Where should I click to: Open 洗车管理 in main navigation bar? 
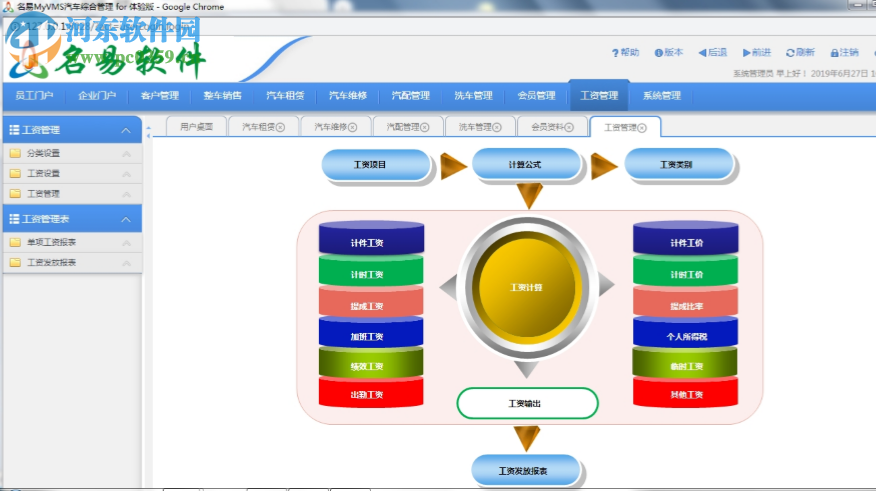(x=473, y=96)
